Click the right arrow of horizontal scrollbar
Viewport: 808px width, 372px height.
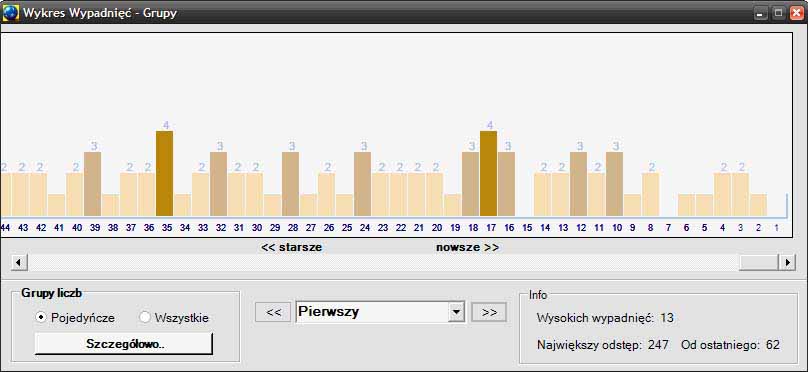(787, 262)
